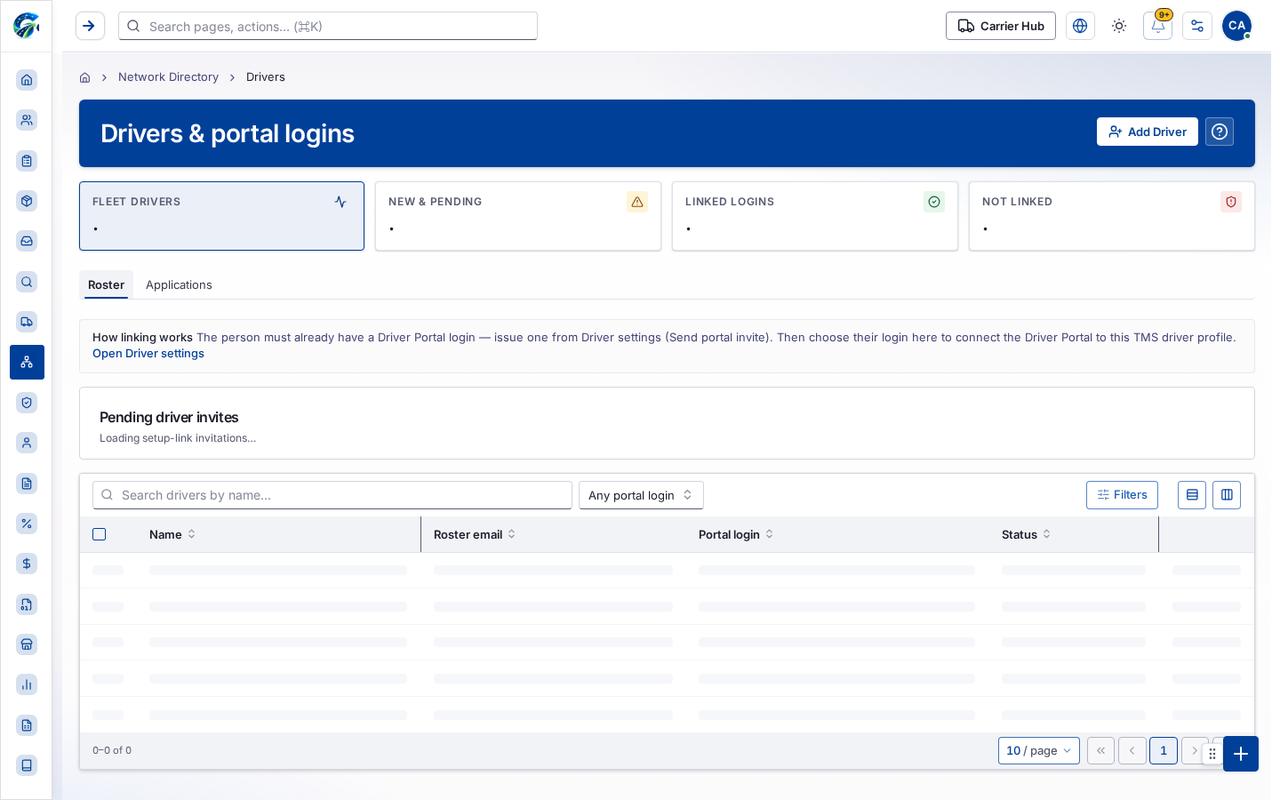Follow the 'Open Driver settings' link

point(148,354)
